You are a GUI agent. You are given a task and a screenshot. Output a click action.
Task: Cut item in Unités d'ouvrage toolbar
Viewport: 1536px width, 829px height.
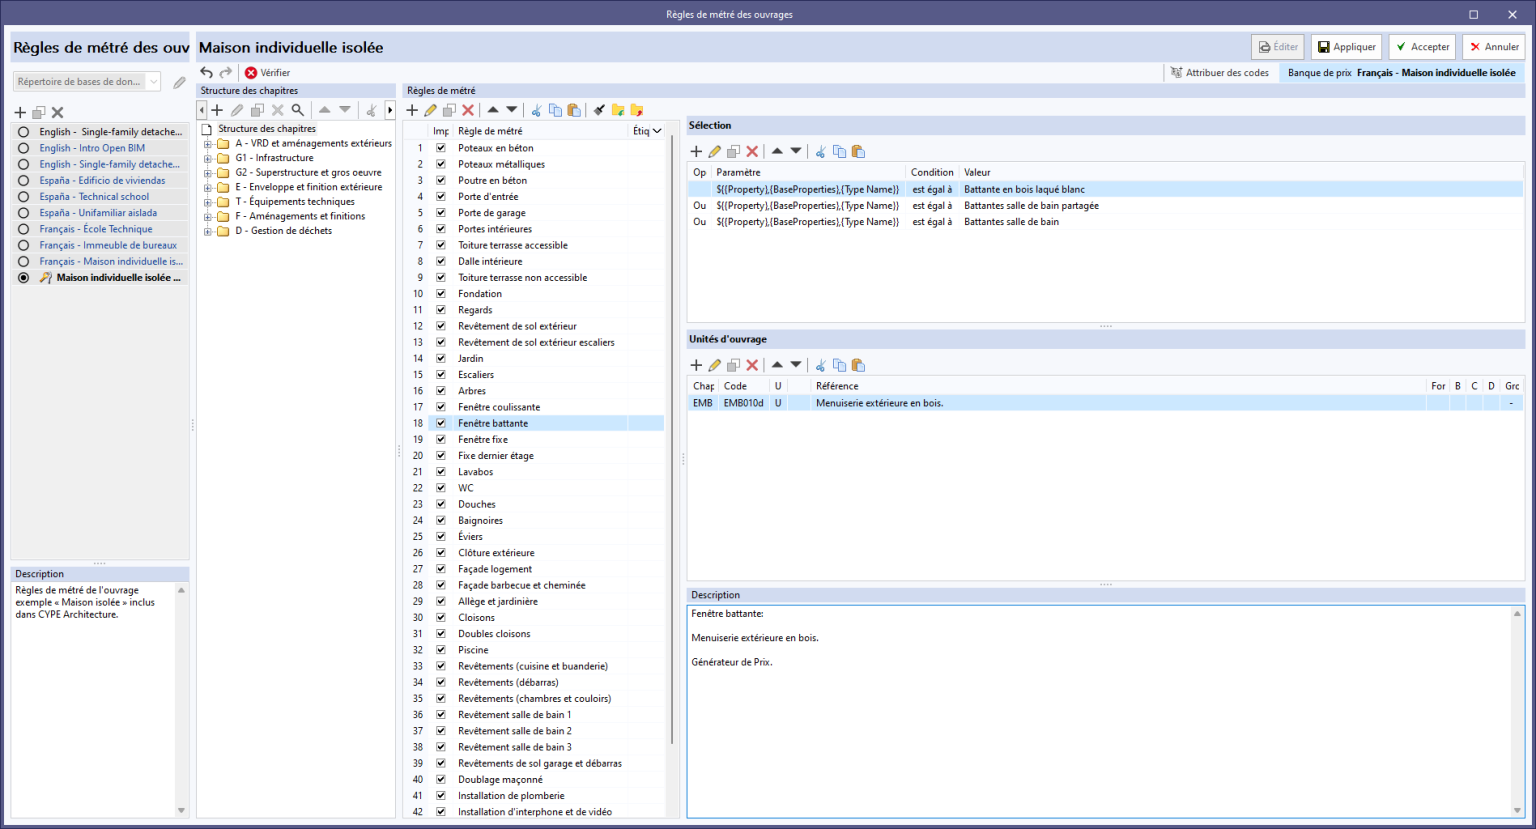820,366
